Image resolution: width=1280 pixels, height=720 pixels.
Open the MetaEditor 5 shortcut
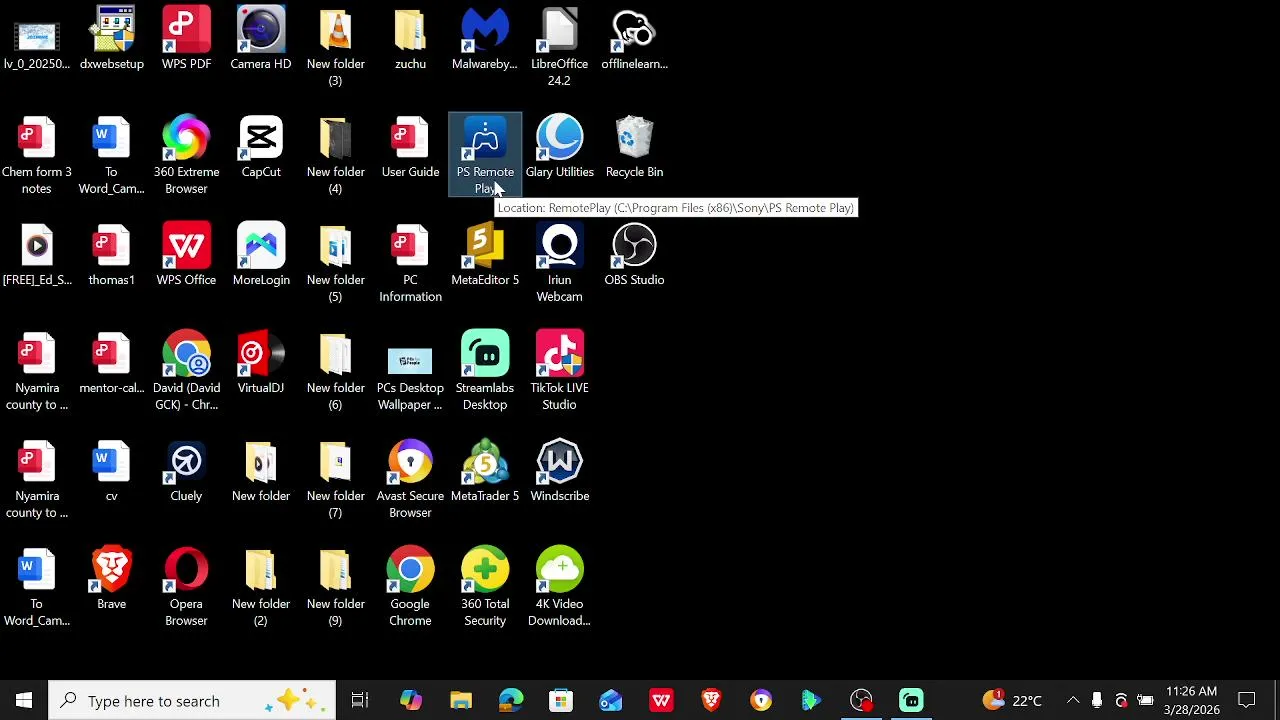pos(485,256)
